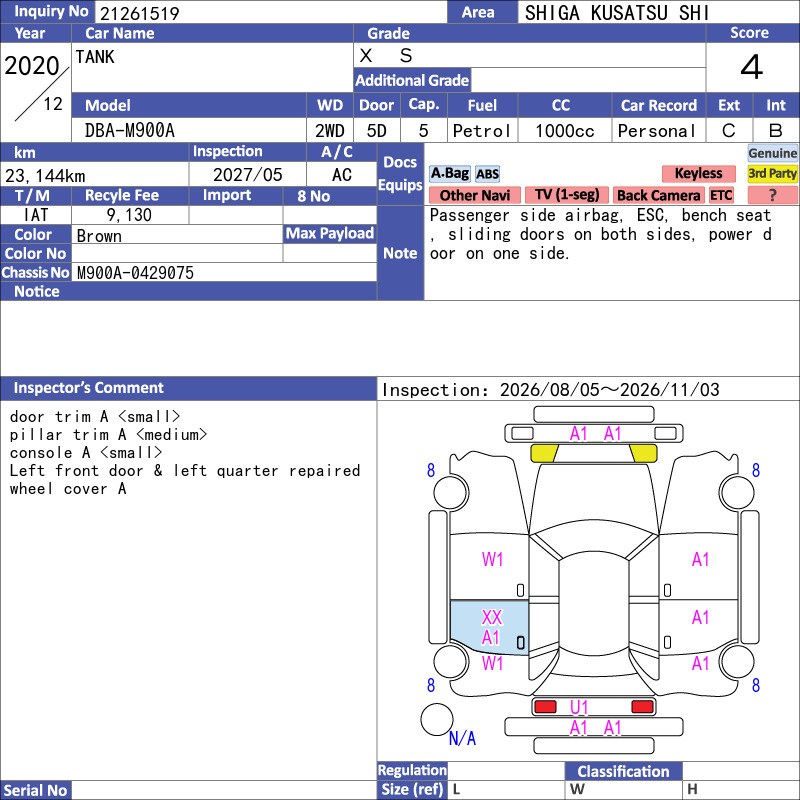Select the Keyless equipment badge
The image size is (800, 800).
(x=698, y=173)
